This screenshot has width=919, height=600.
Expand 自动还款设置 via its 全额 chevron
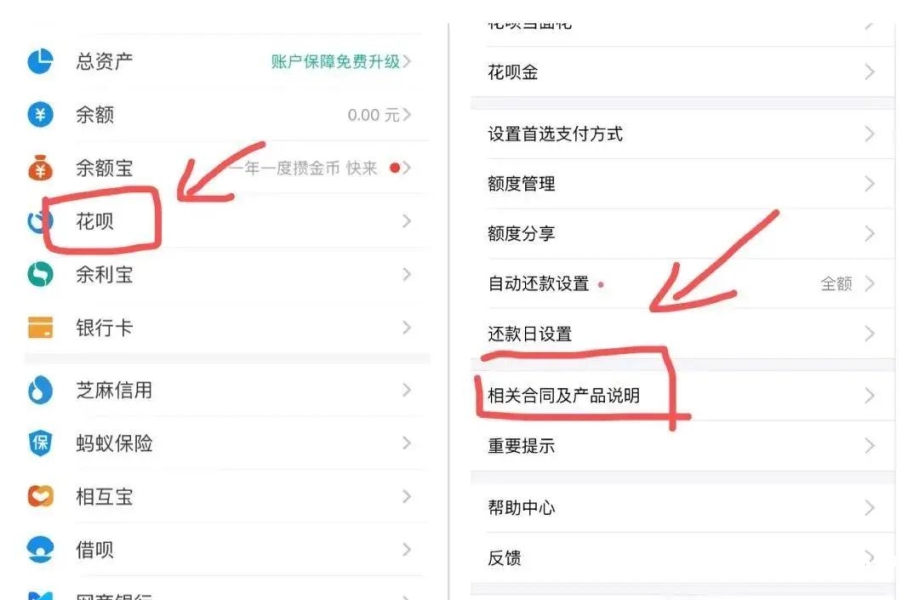pos(869,284)
